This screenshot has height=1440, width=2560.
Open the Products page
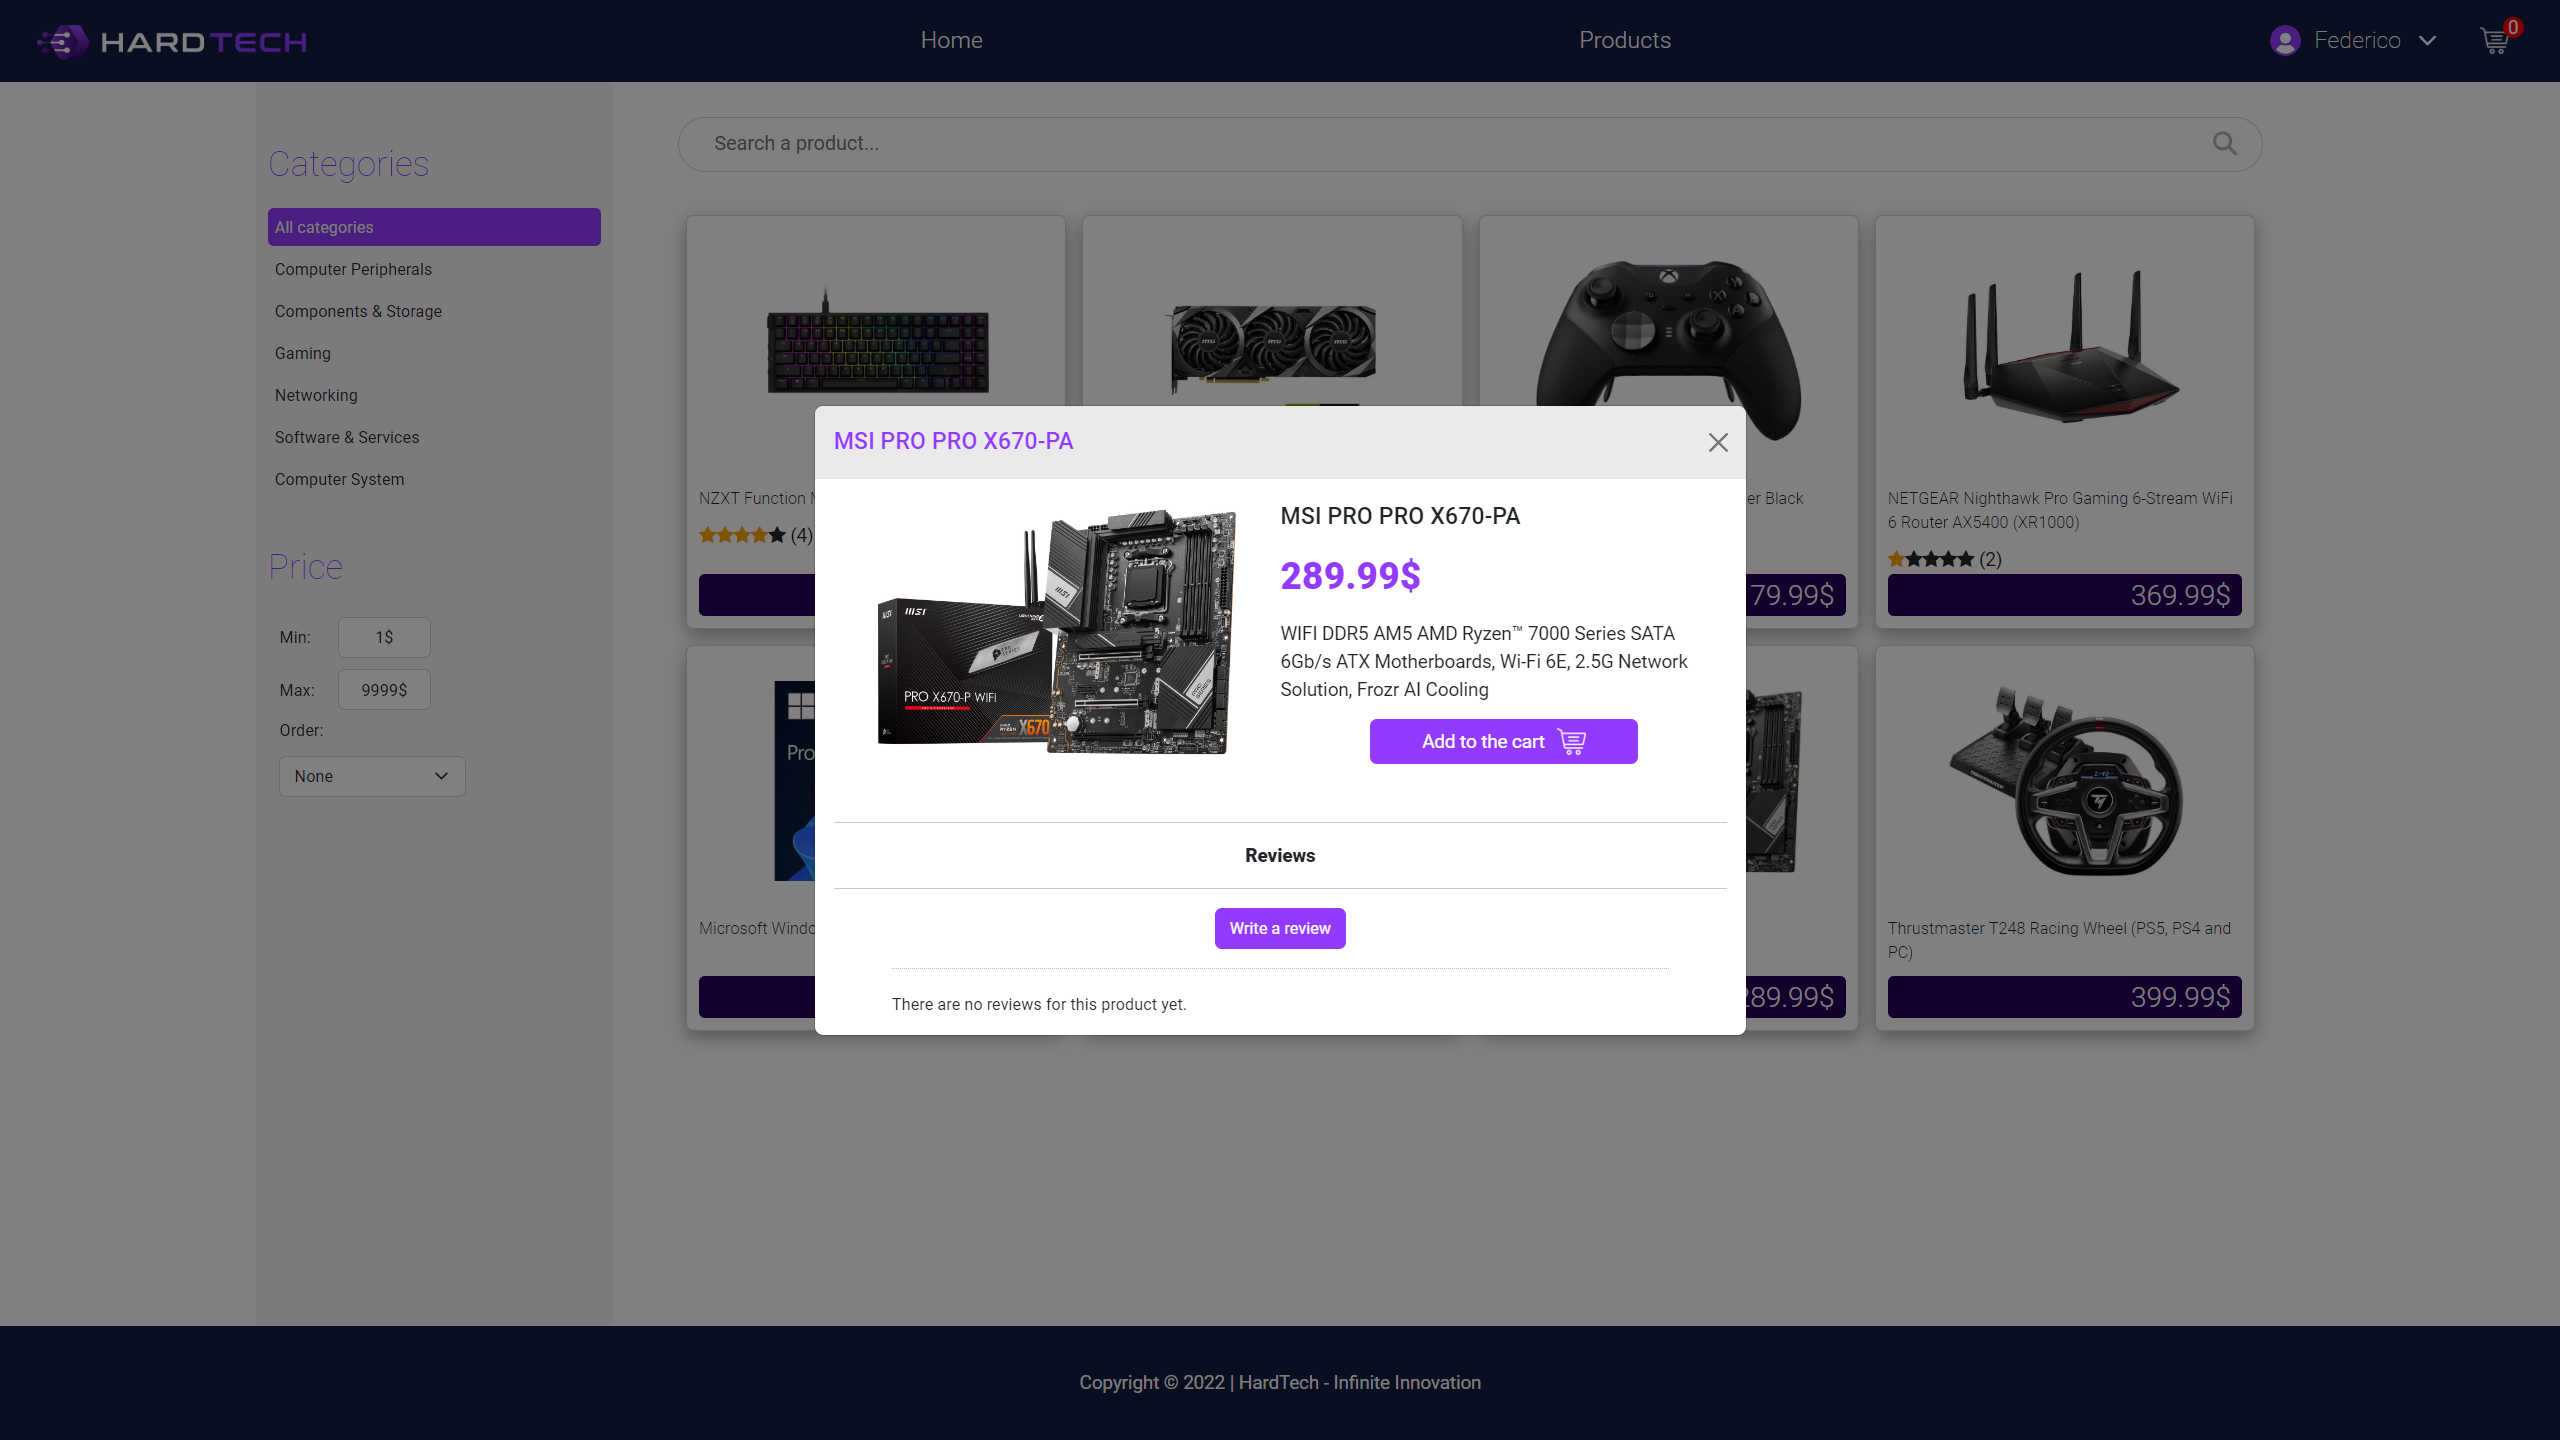pyautogui.click(x=1624, y=41)
